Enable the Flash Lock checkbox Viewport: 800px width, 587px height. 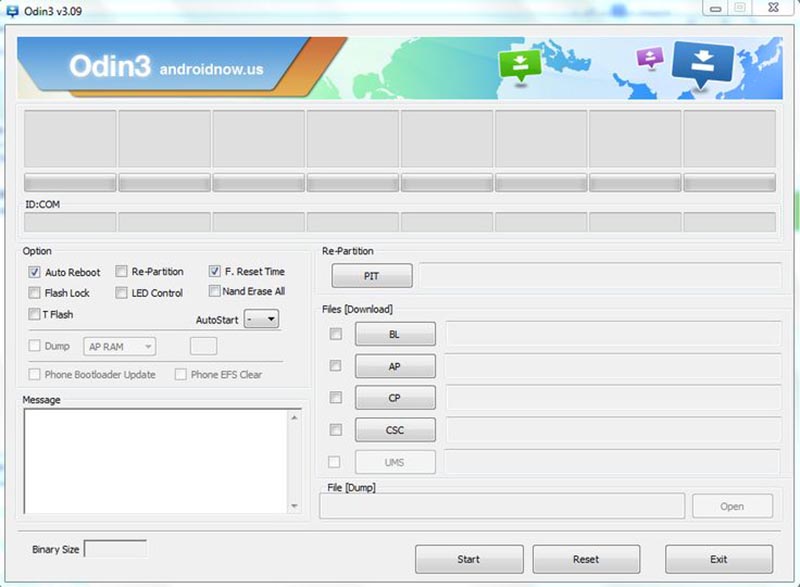pos(34,293)
